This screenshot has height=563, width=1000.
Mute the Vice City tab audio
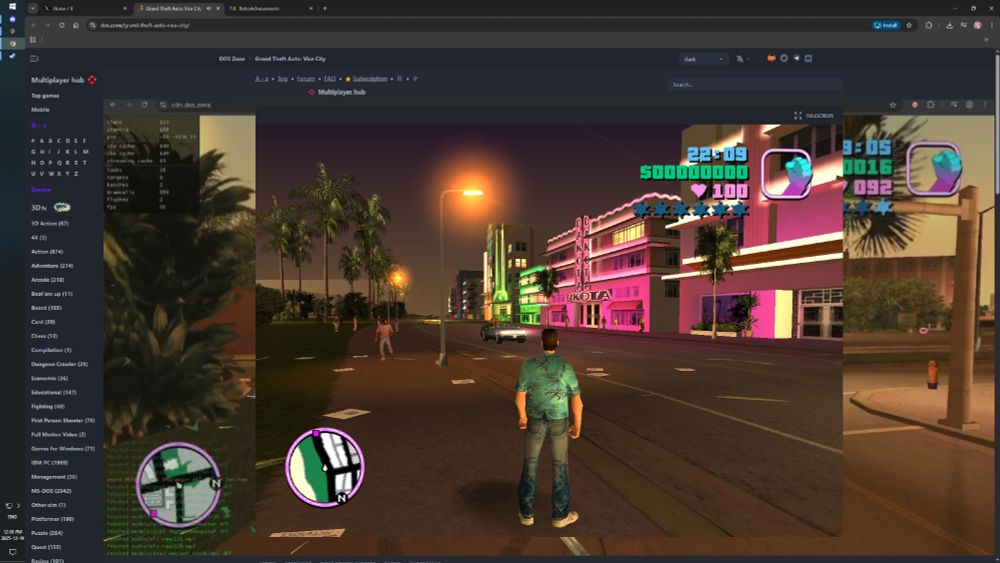coord(209,8)
